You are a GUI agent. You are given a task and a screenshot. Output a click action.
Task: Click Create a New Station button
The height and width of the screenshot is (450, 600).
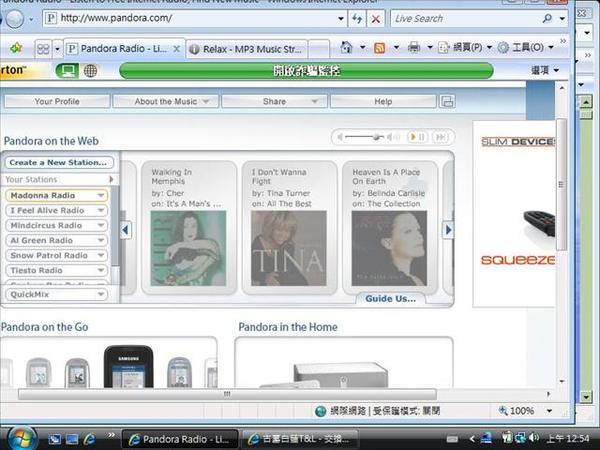[x=59, y=162]
